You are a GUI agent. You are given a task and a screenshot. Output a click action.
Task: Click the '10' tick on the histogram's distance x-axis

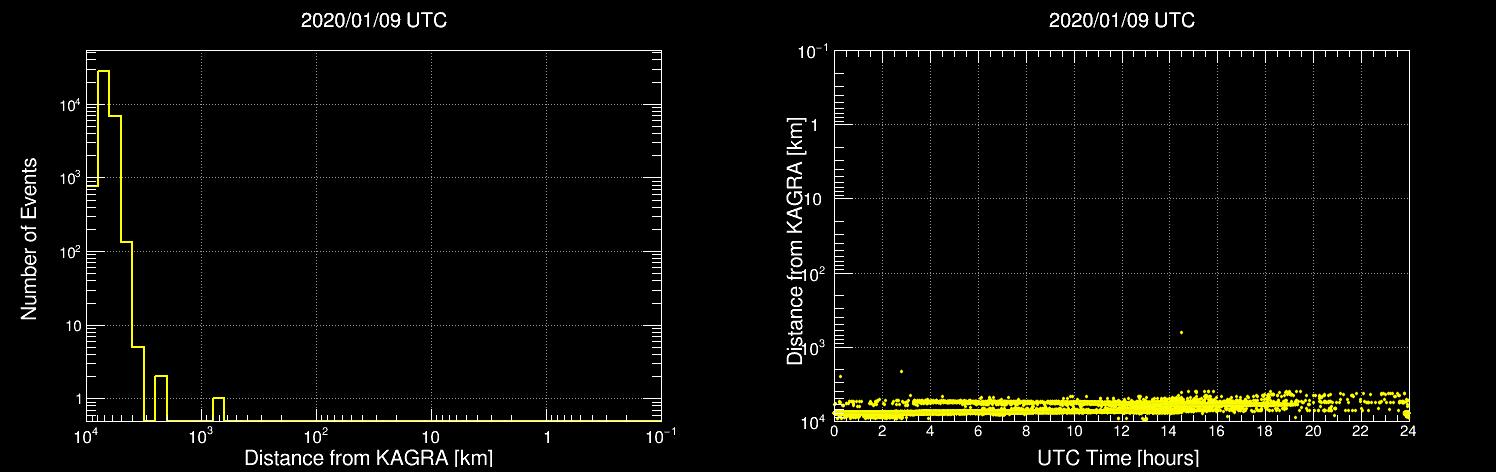pyautogui.click(x=431, y=437)
